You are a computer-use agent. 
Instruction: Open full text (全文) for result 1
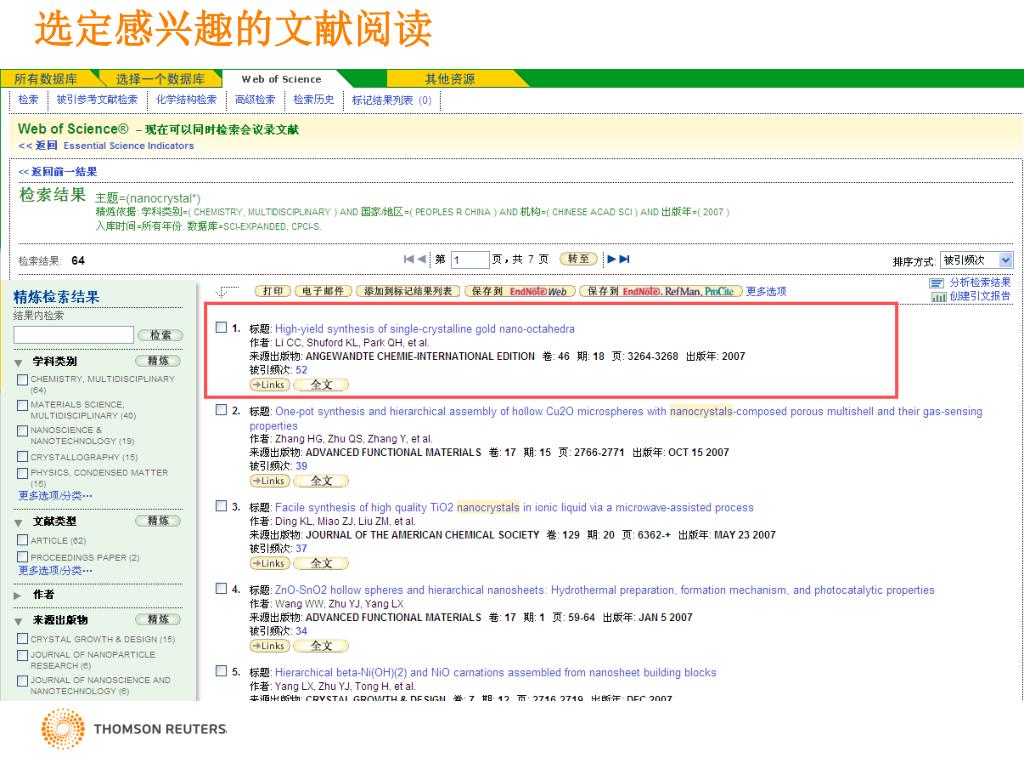pos(321,385)
